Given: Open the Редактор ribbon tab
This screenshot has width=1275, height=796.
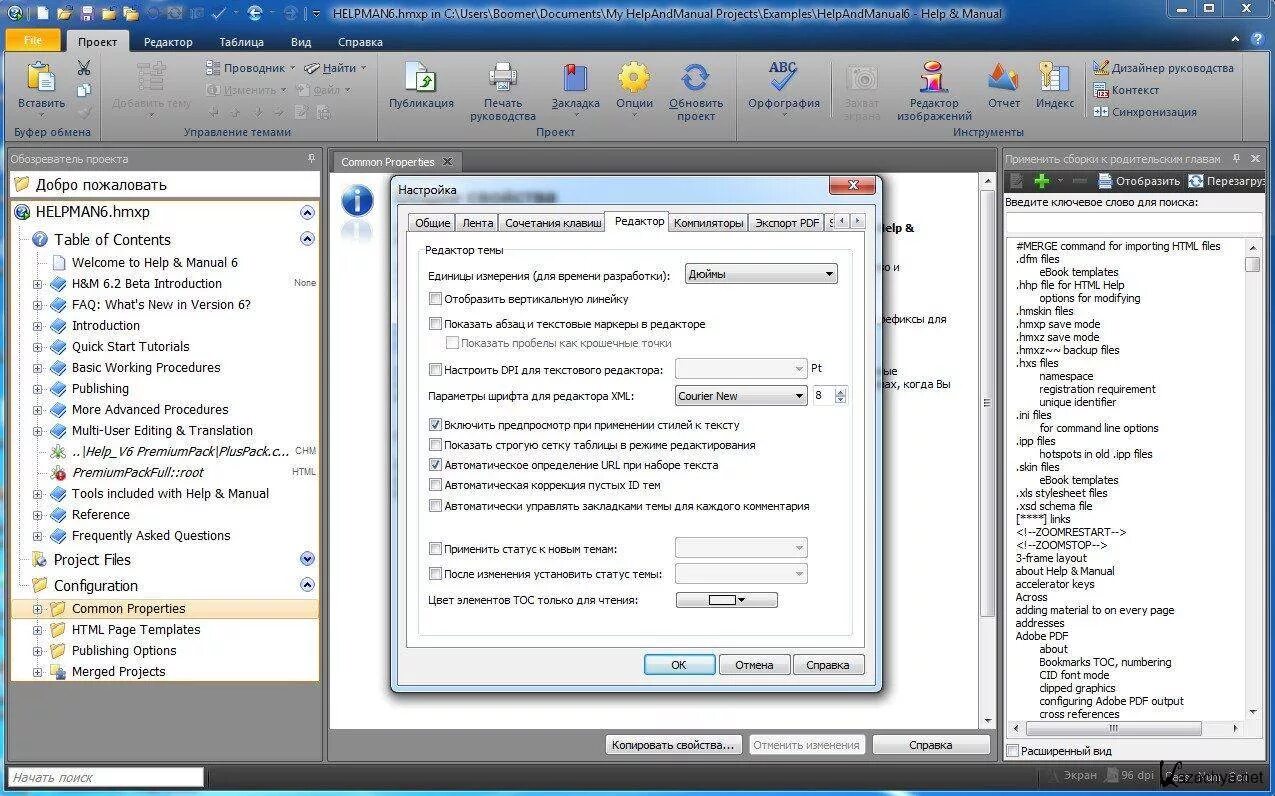Looking at the screenshot, I should click(168, 42).
